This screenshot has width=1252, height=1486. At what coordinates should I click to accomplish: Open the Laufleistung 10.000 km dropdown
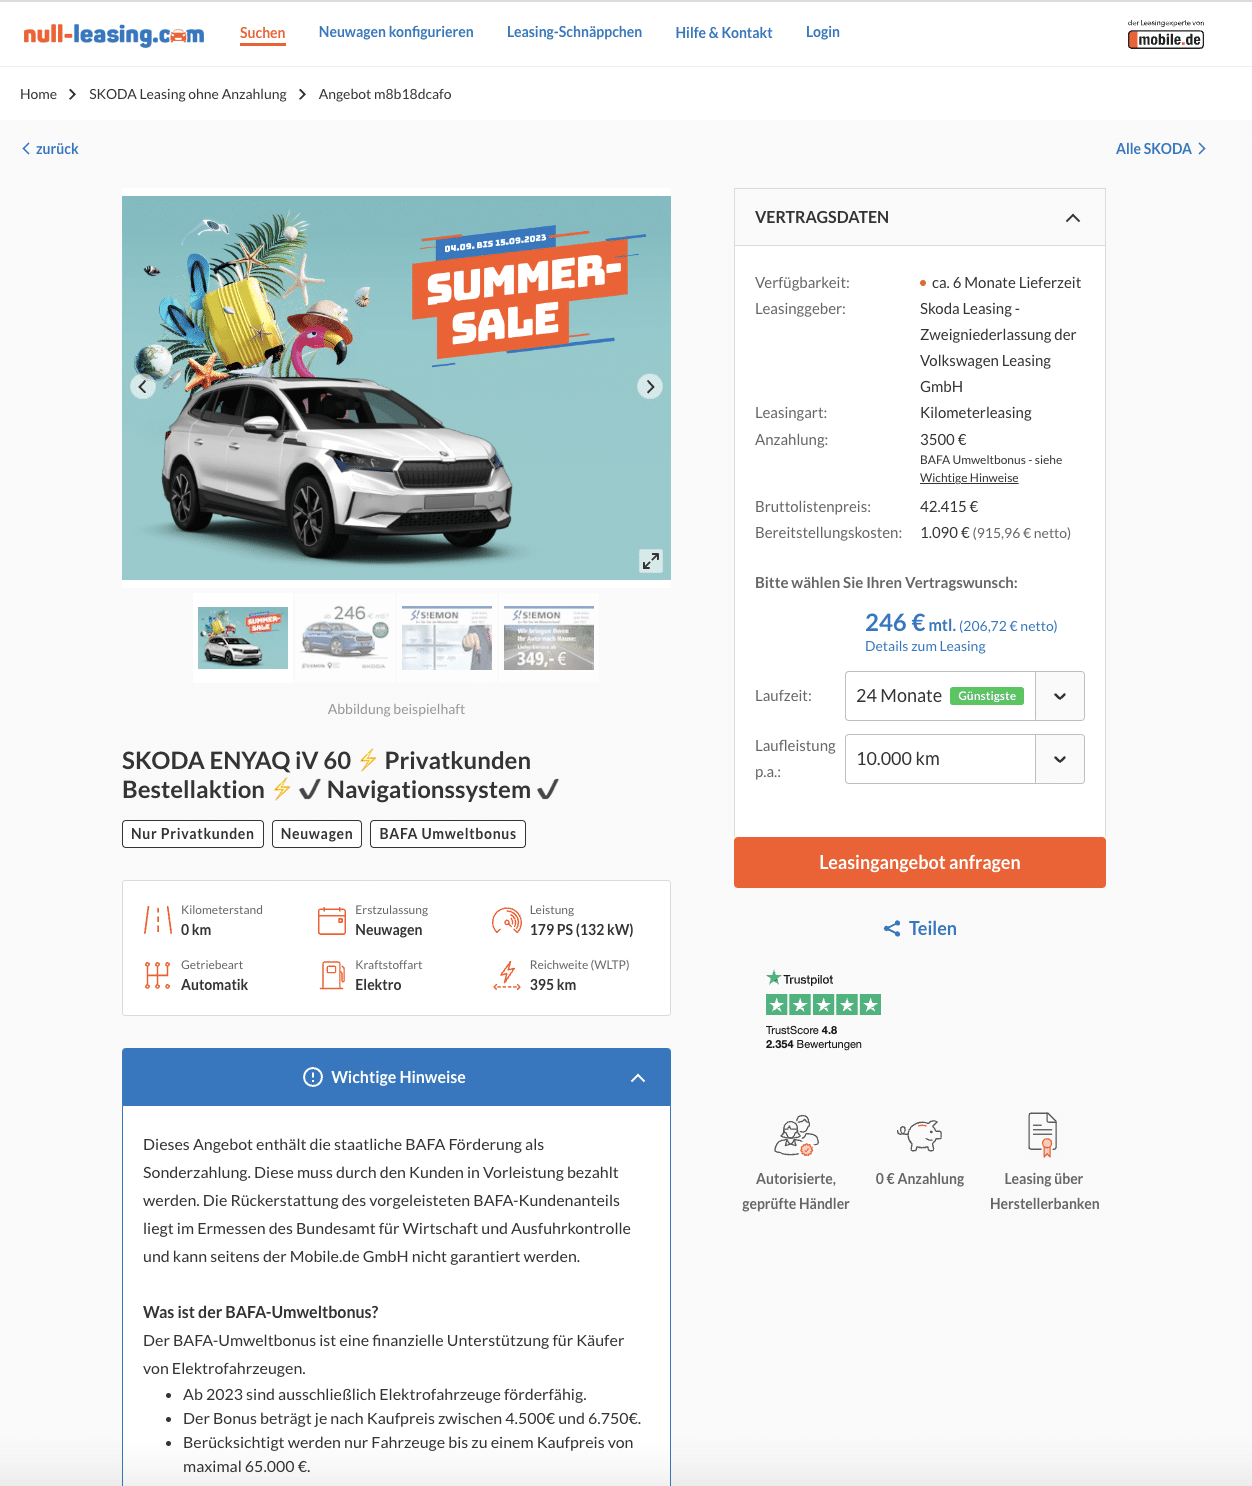click(965, 759)
